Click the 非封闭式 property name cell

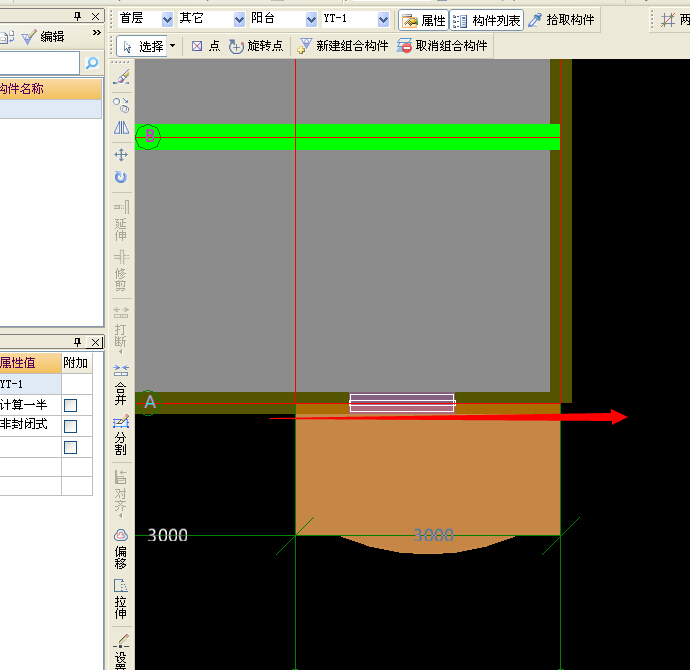pyautogui.click(x=30, y=425)
